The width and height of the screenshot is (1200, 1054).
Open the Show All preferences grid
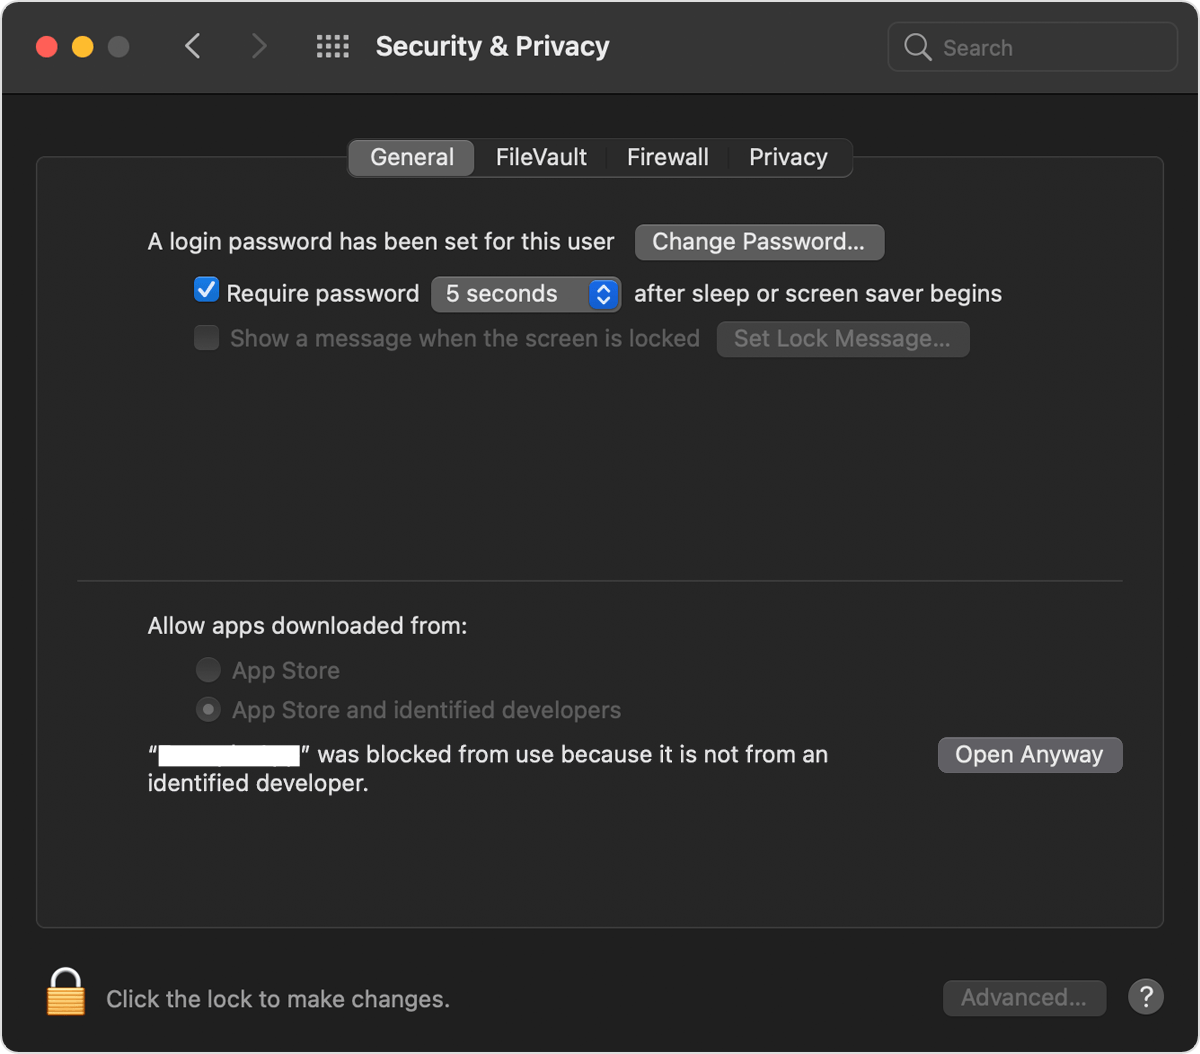pos(332,46)
